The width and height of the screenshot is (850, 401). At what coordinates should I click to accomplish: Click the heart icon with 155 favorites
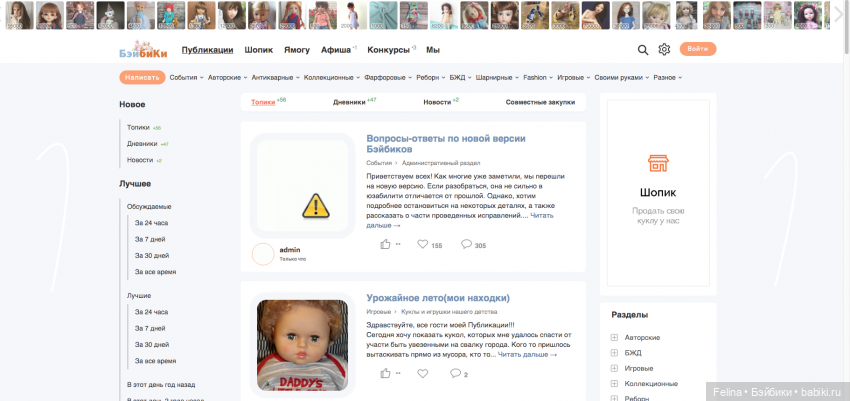[422, 244]
